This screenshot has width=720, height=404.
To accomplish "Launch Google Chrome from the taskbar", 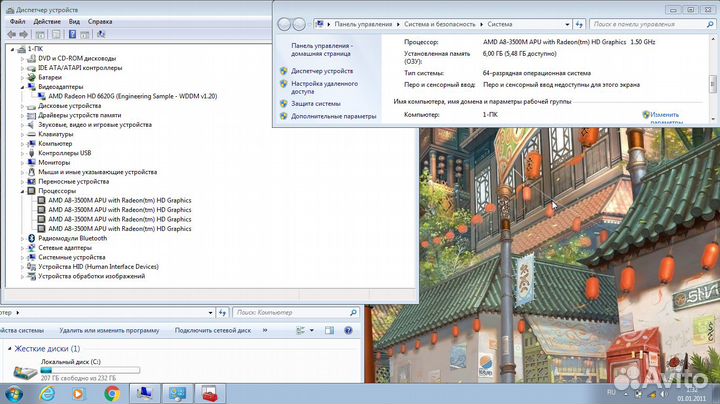I will click(111, 393).
